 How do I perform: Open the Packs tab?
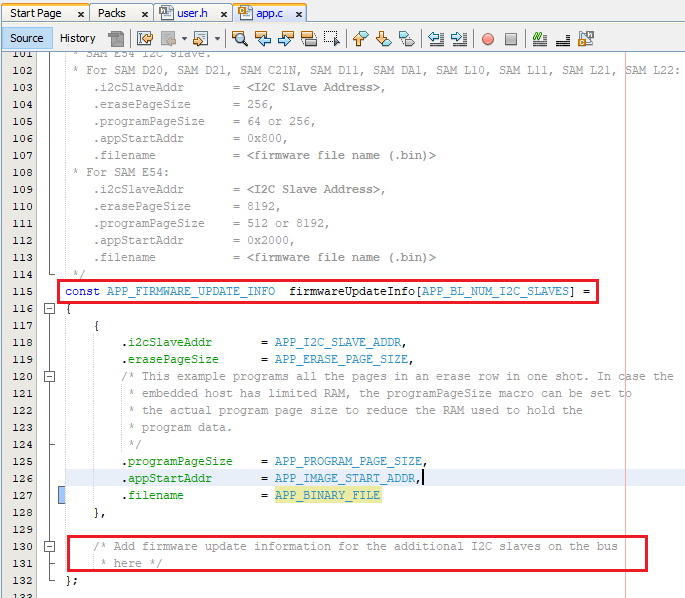(x=111, y=13)
